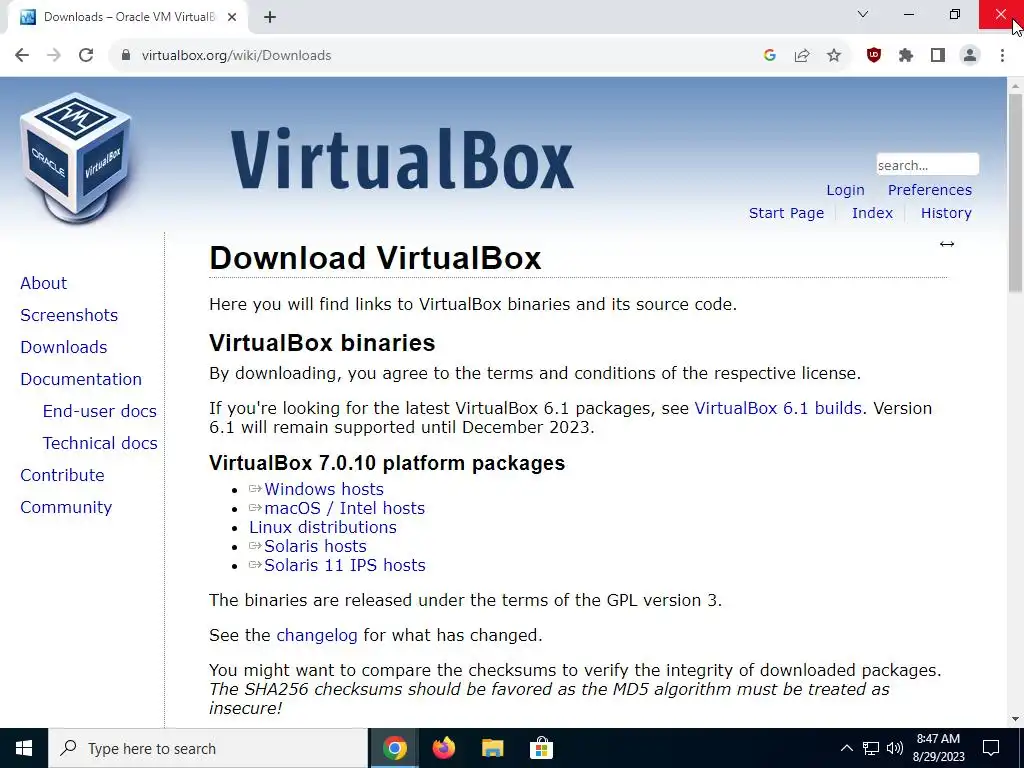Click the scrollbar down arrow
The width and height of the screenshot is (1024, 768).
[x=1016, y=720]
